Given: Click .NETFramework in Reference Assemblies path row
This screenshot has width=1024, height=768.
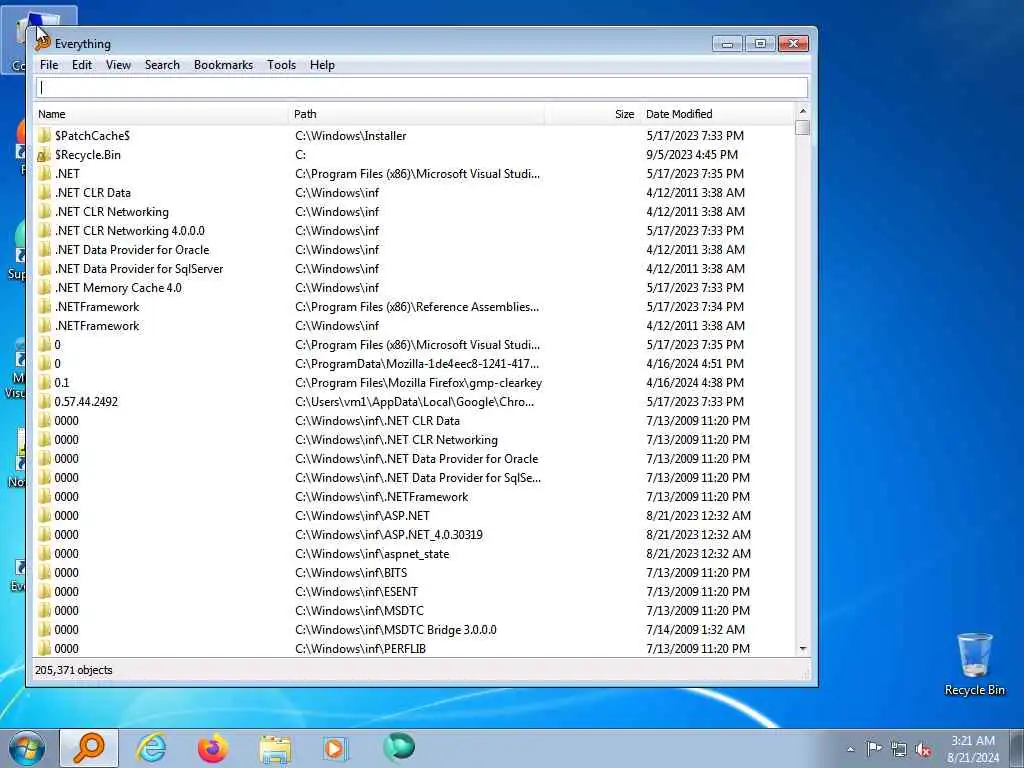Looking at the screenshot, I should pyautogui.click(x=97, y=307).
